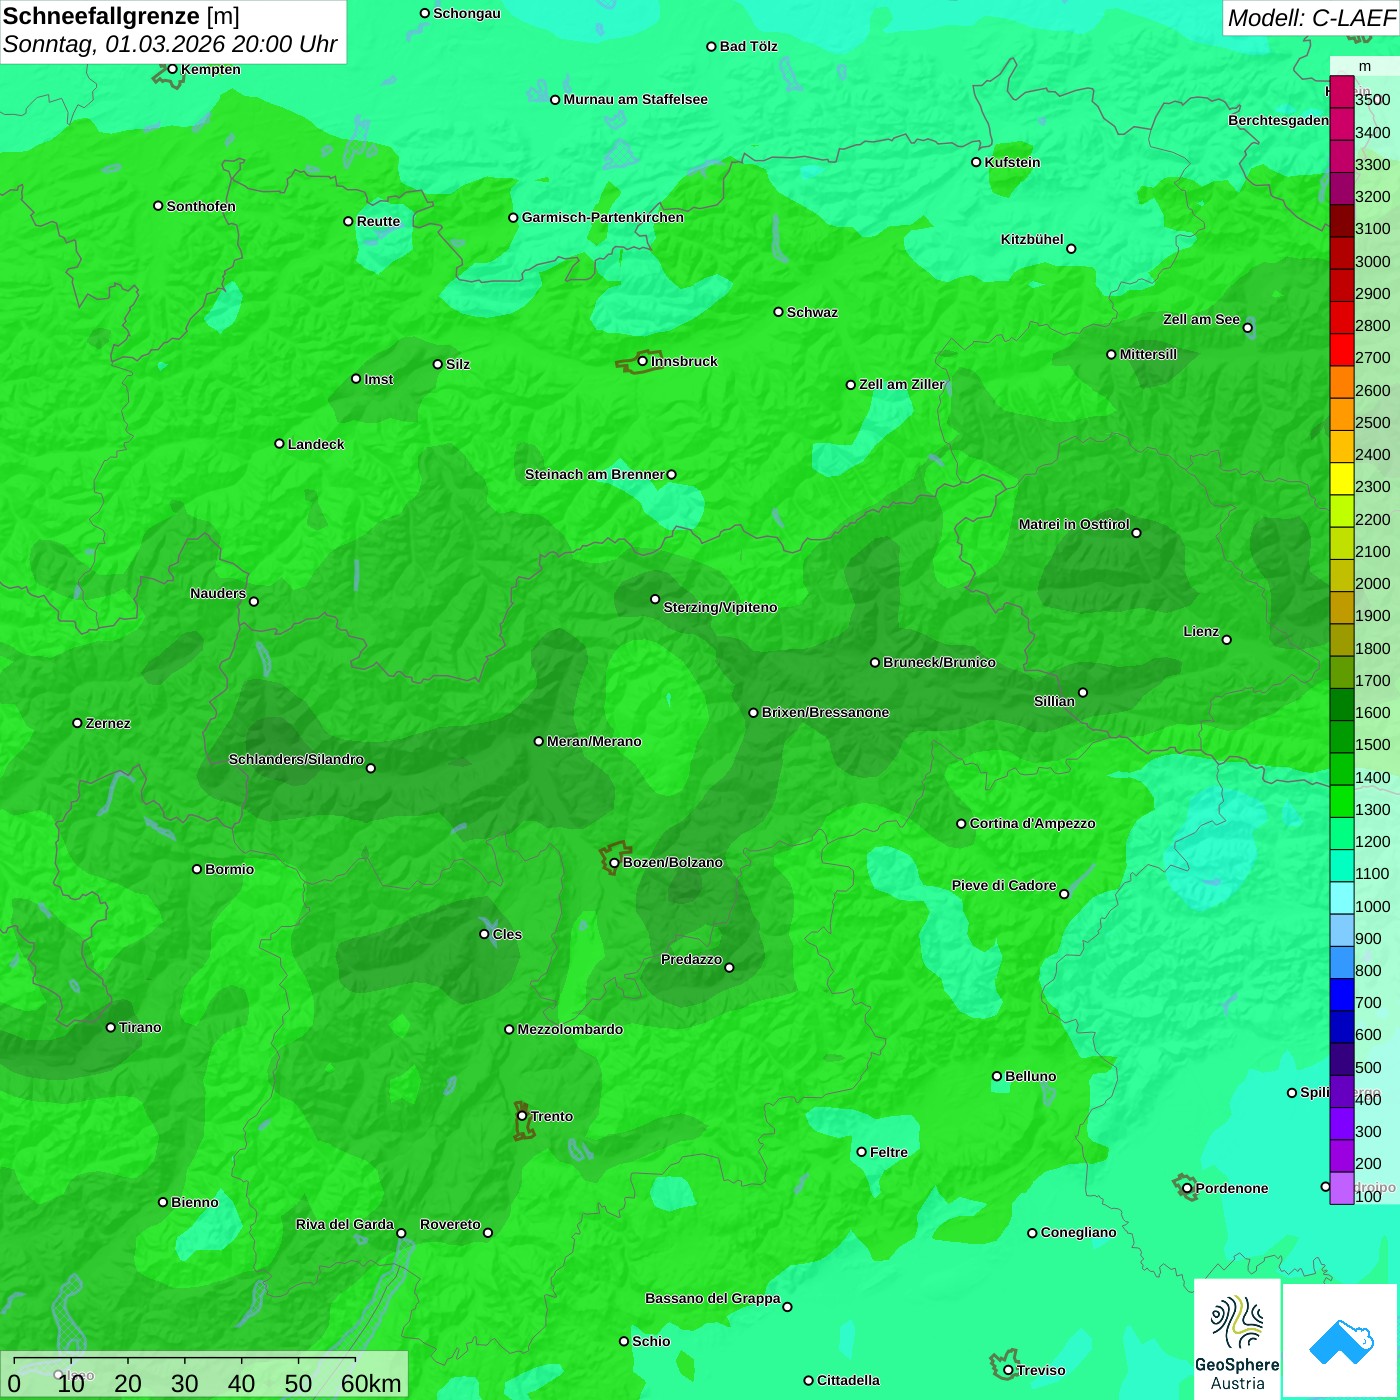The width and height of the screenshot is (1400, 1400).
Task: Click the Berchtesgaden label
Action: [x=1278, y=120]
